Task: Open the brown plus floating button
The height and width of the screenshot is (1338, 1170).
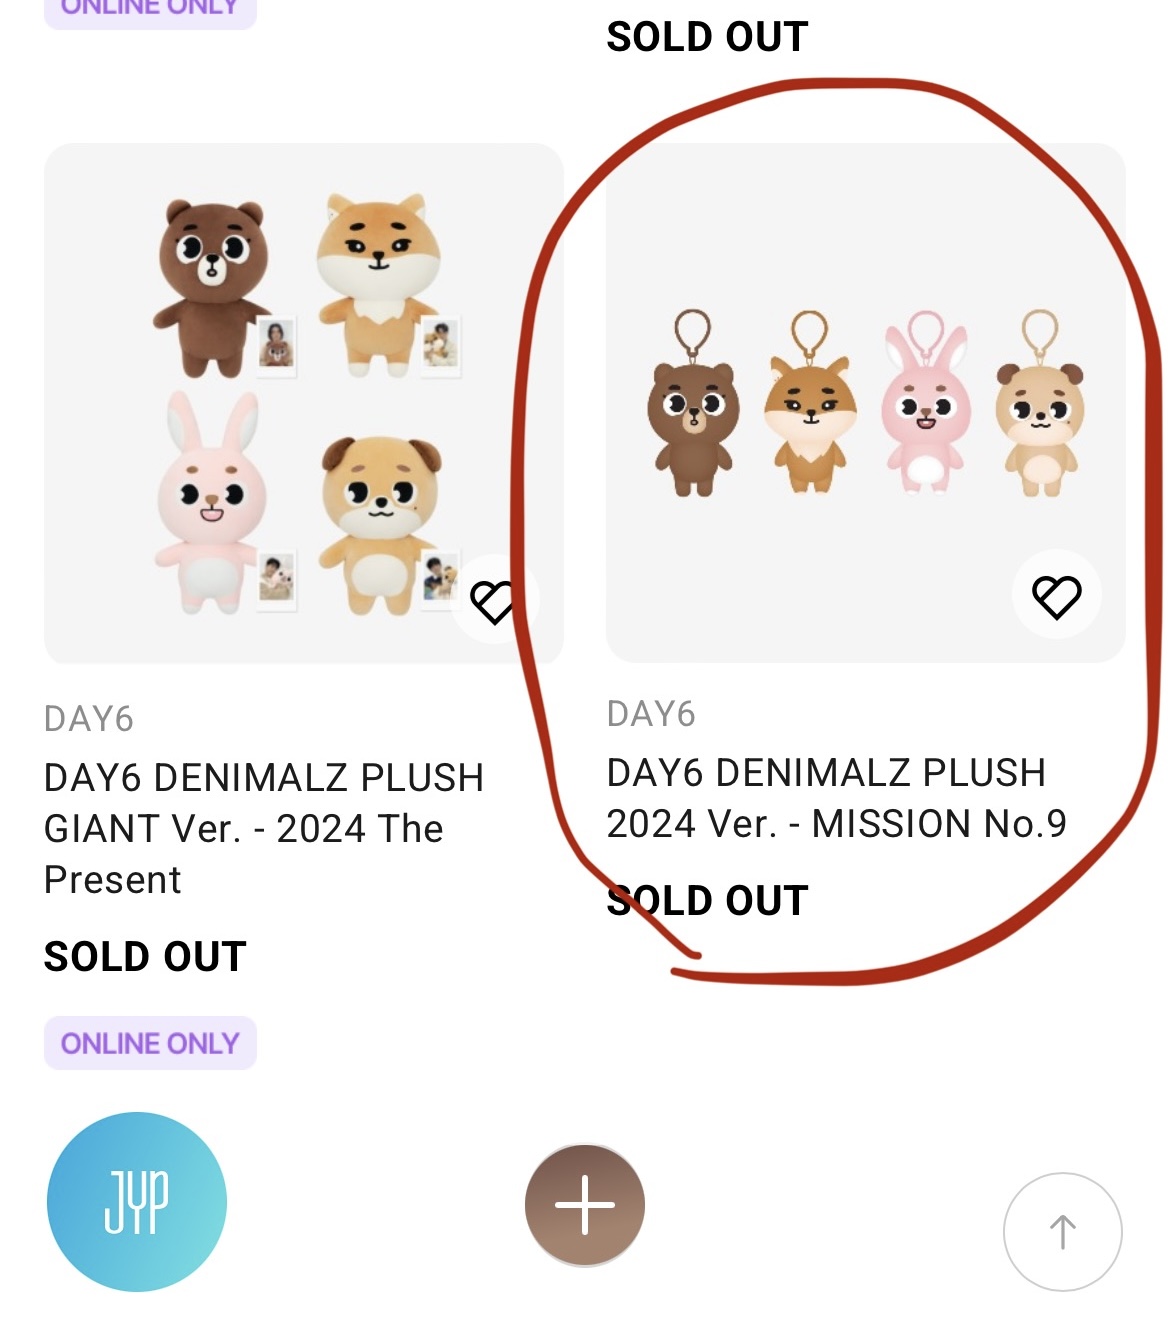Action: [585, 1205]
